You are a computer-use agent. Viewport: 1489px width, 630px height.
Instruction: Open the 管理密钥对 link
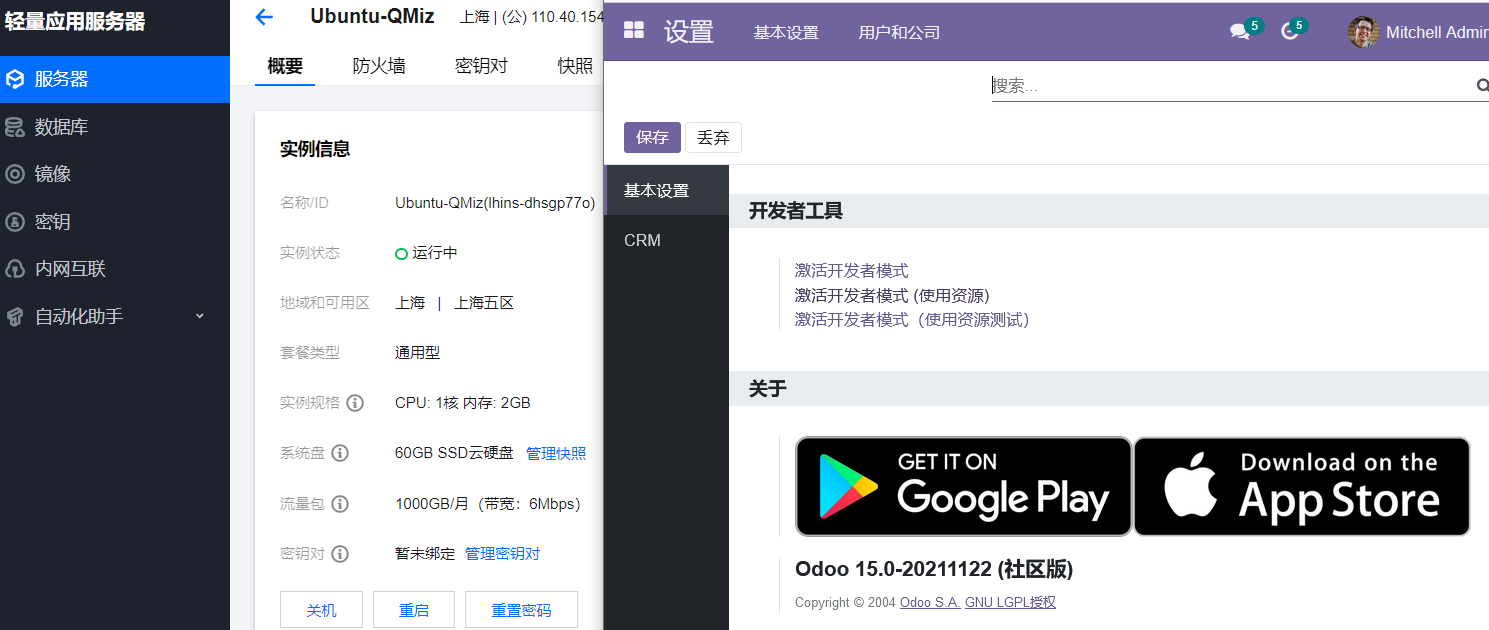[502, 553]
